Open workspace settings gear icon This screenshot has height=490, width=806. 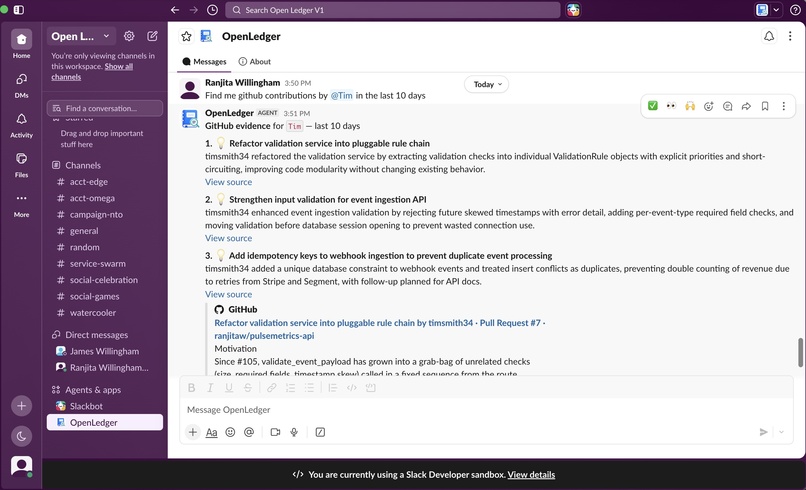click(x=129, y=36)
